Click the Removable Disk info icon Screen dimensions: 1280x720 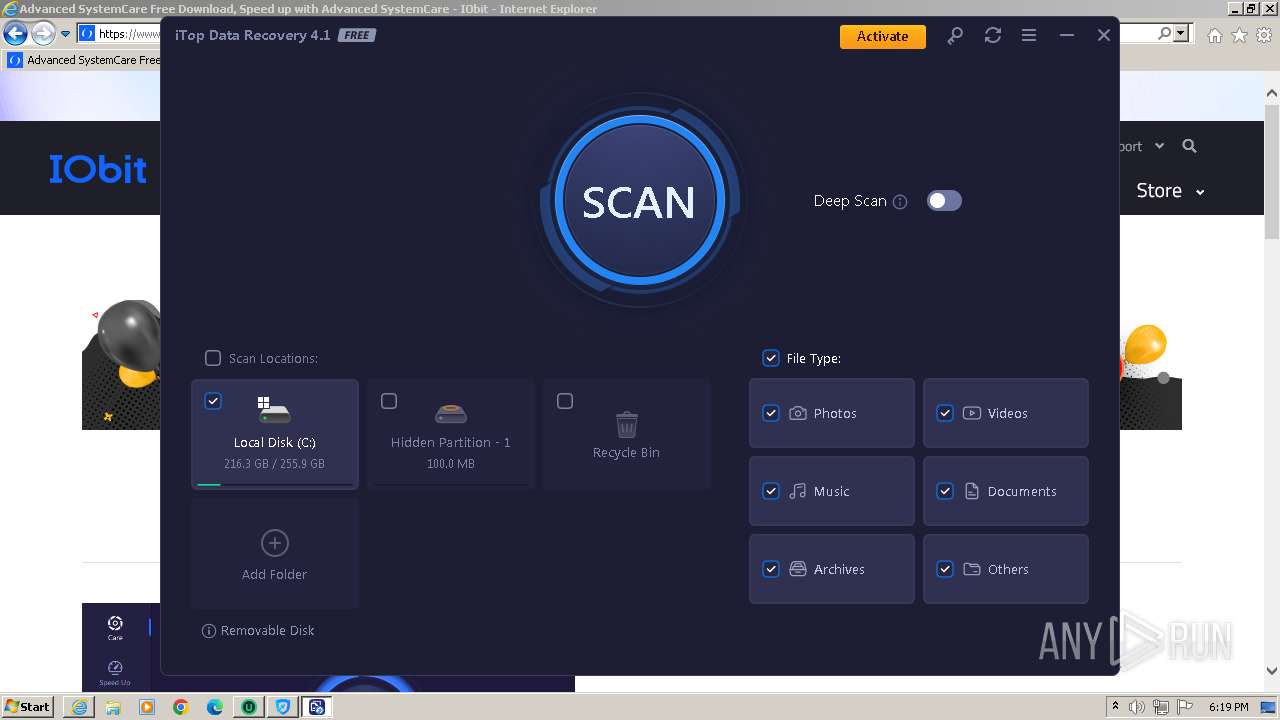[x=209, y=631]
